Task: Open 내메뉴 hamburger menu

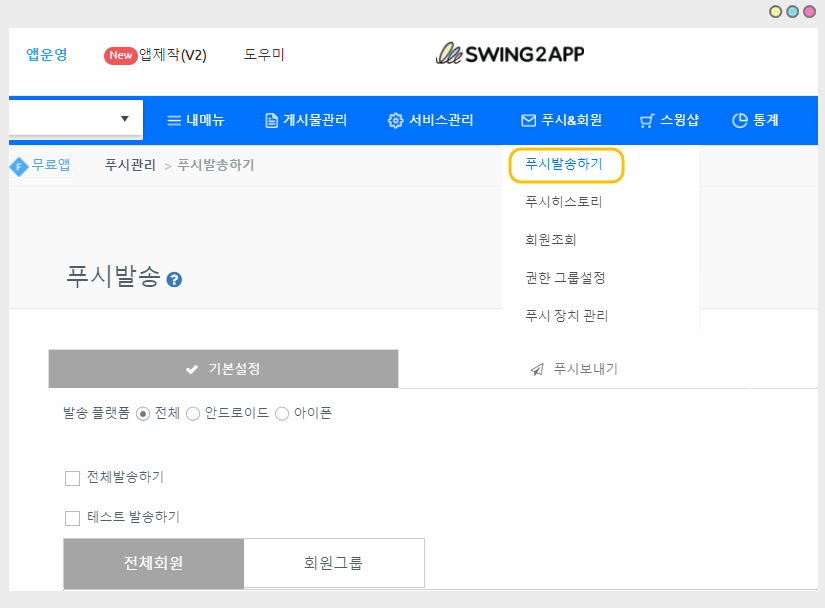Action: point(195,120)
